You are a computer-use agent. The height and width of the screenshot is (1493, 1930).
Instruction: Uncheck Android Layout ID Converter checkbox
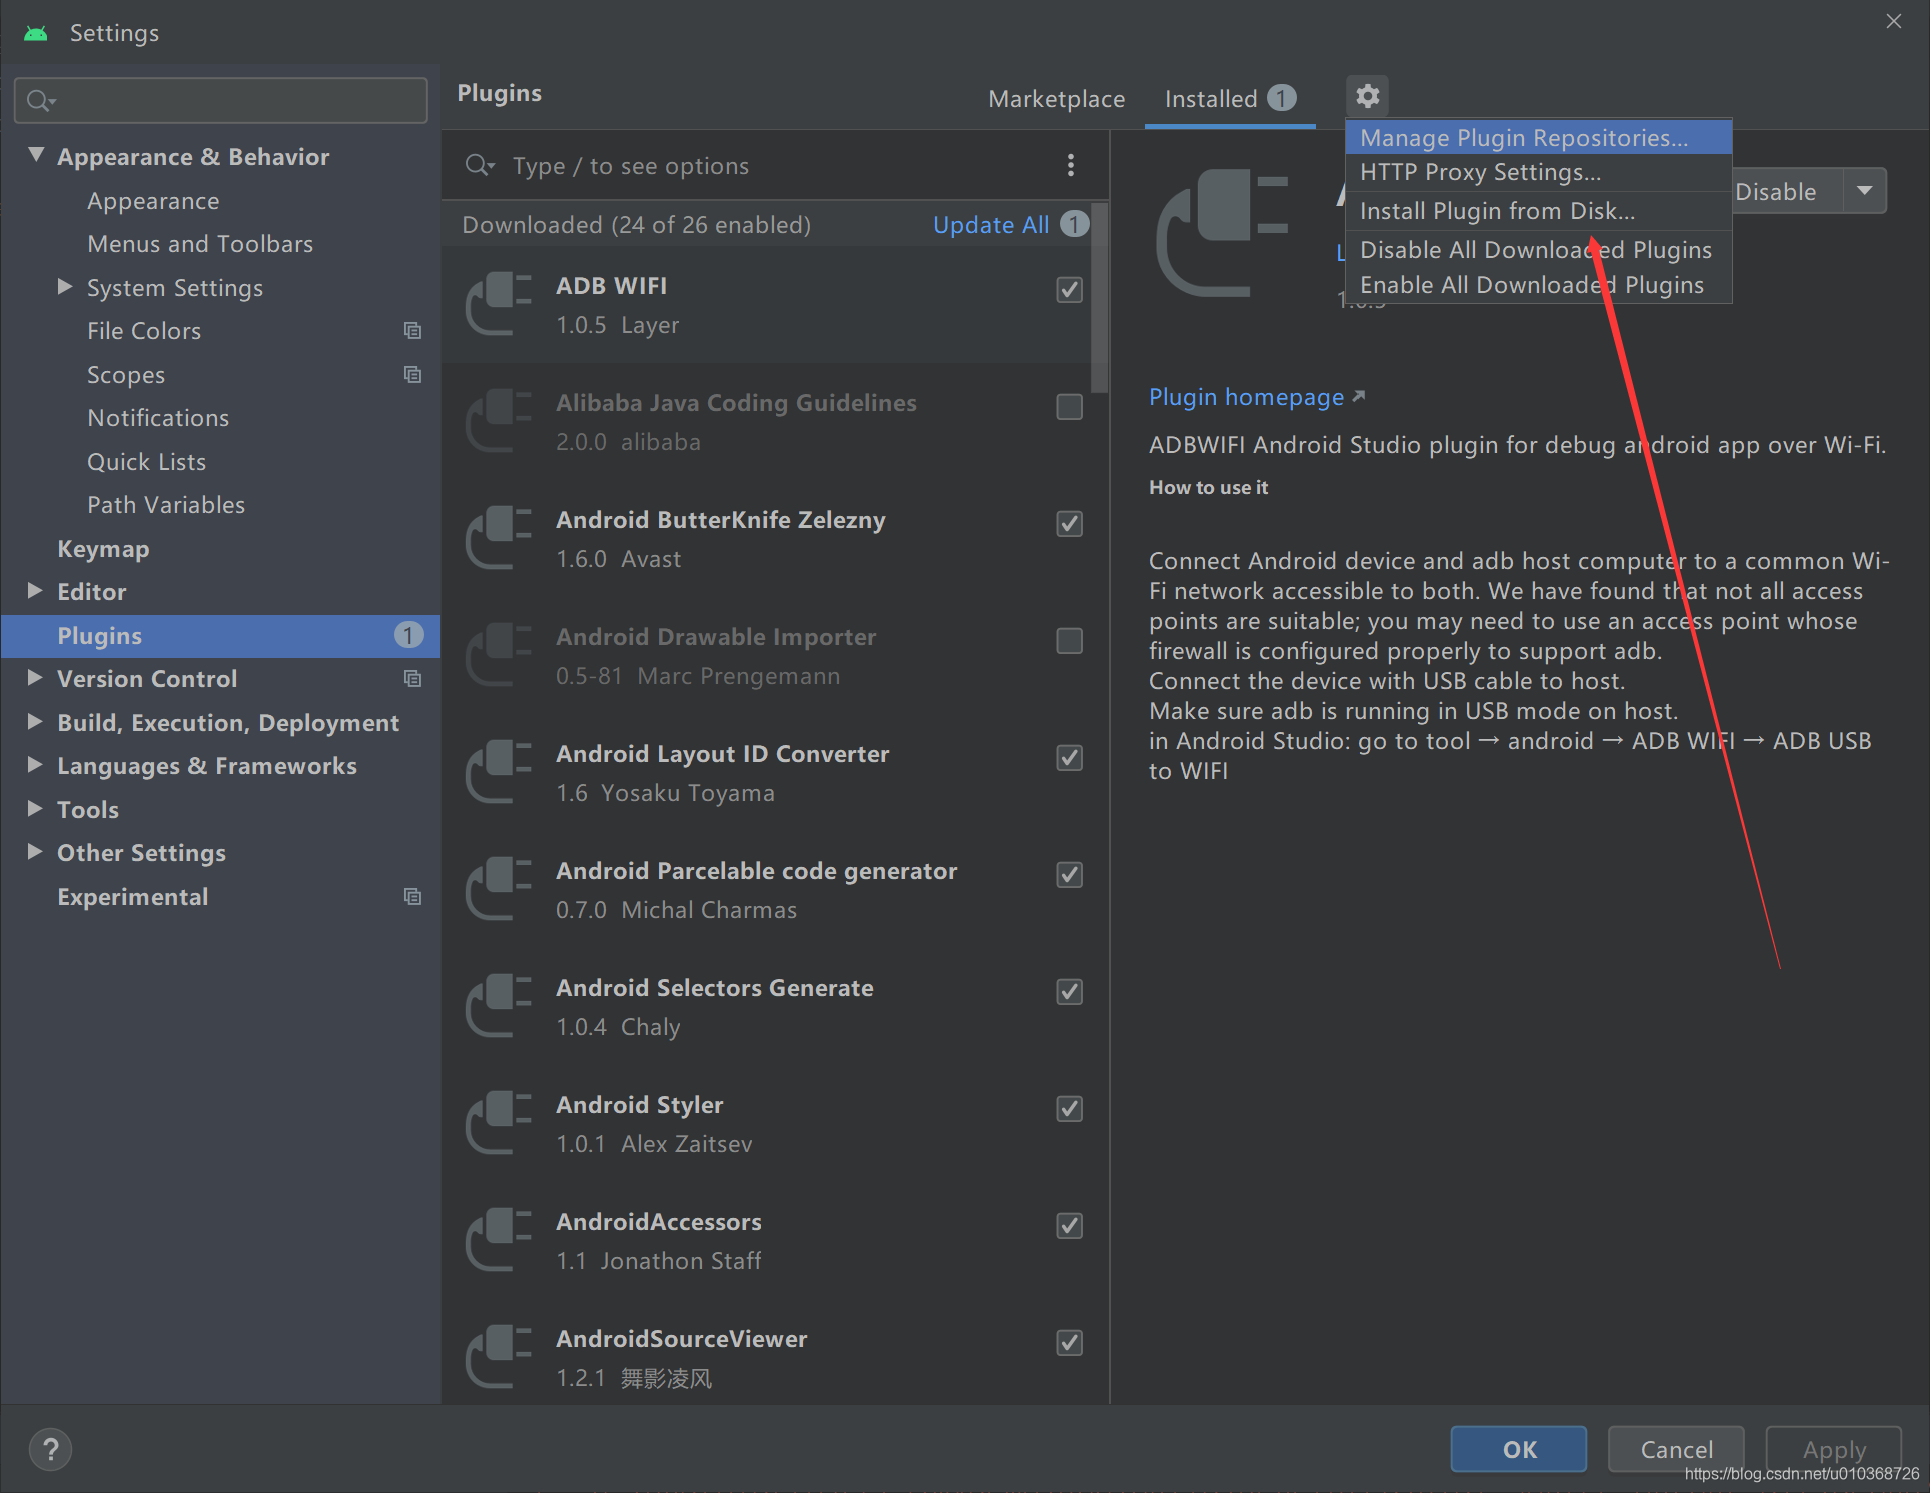[1069, 758]
